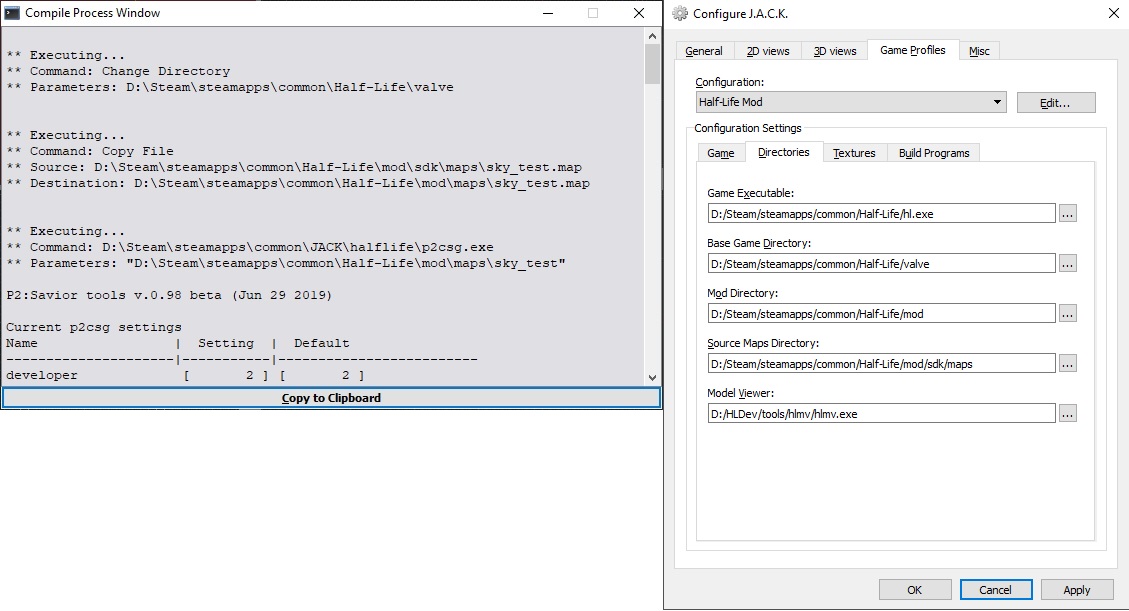Open the Textures settings tab
1129x611 pixels.
tap(854, 153)
